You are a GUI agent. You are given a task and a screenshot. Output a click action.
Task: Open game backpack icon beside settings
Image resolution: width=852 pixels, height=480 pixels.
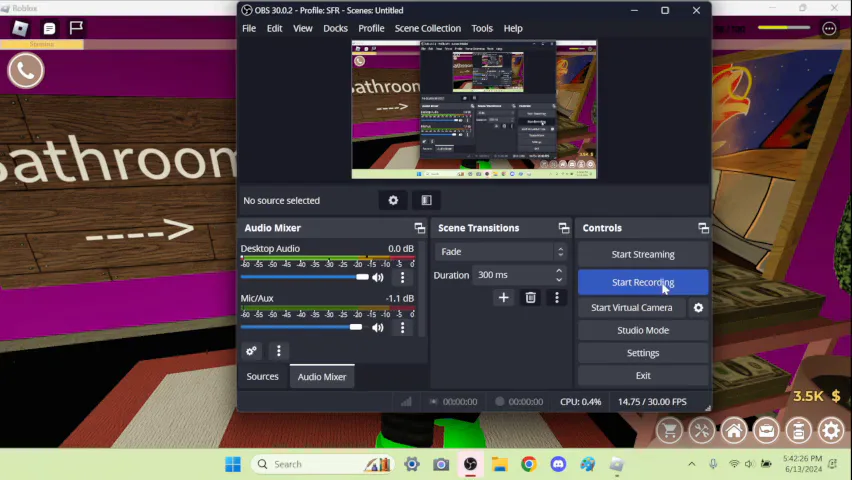click(798, 431)
